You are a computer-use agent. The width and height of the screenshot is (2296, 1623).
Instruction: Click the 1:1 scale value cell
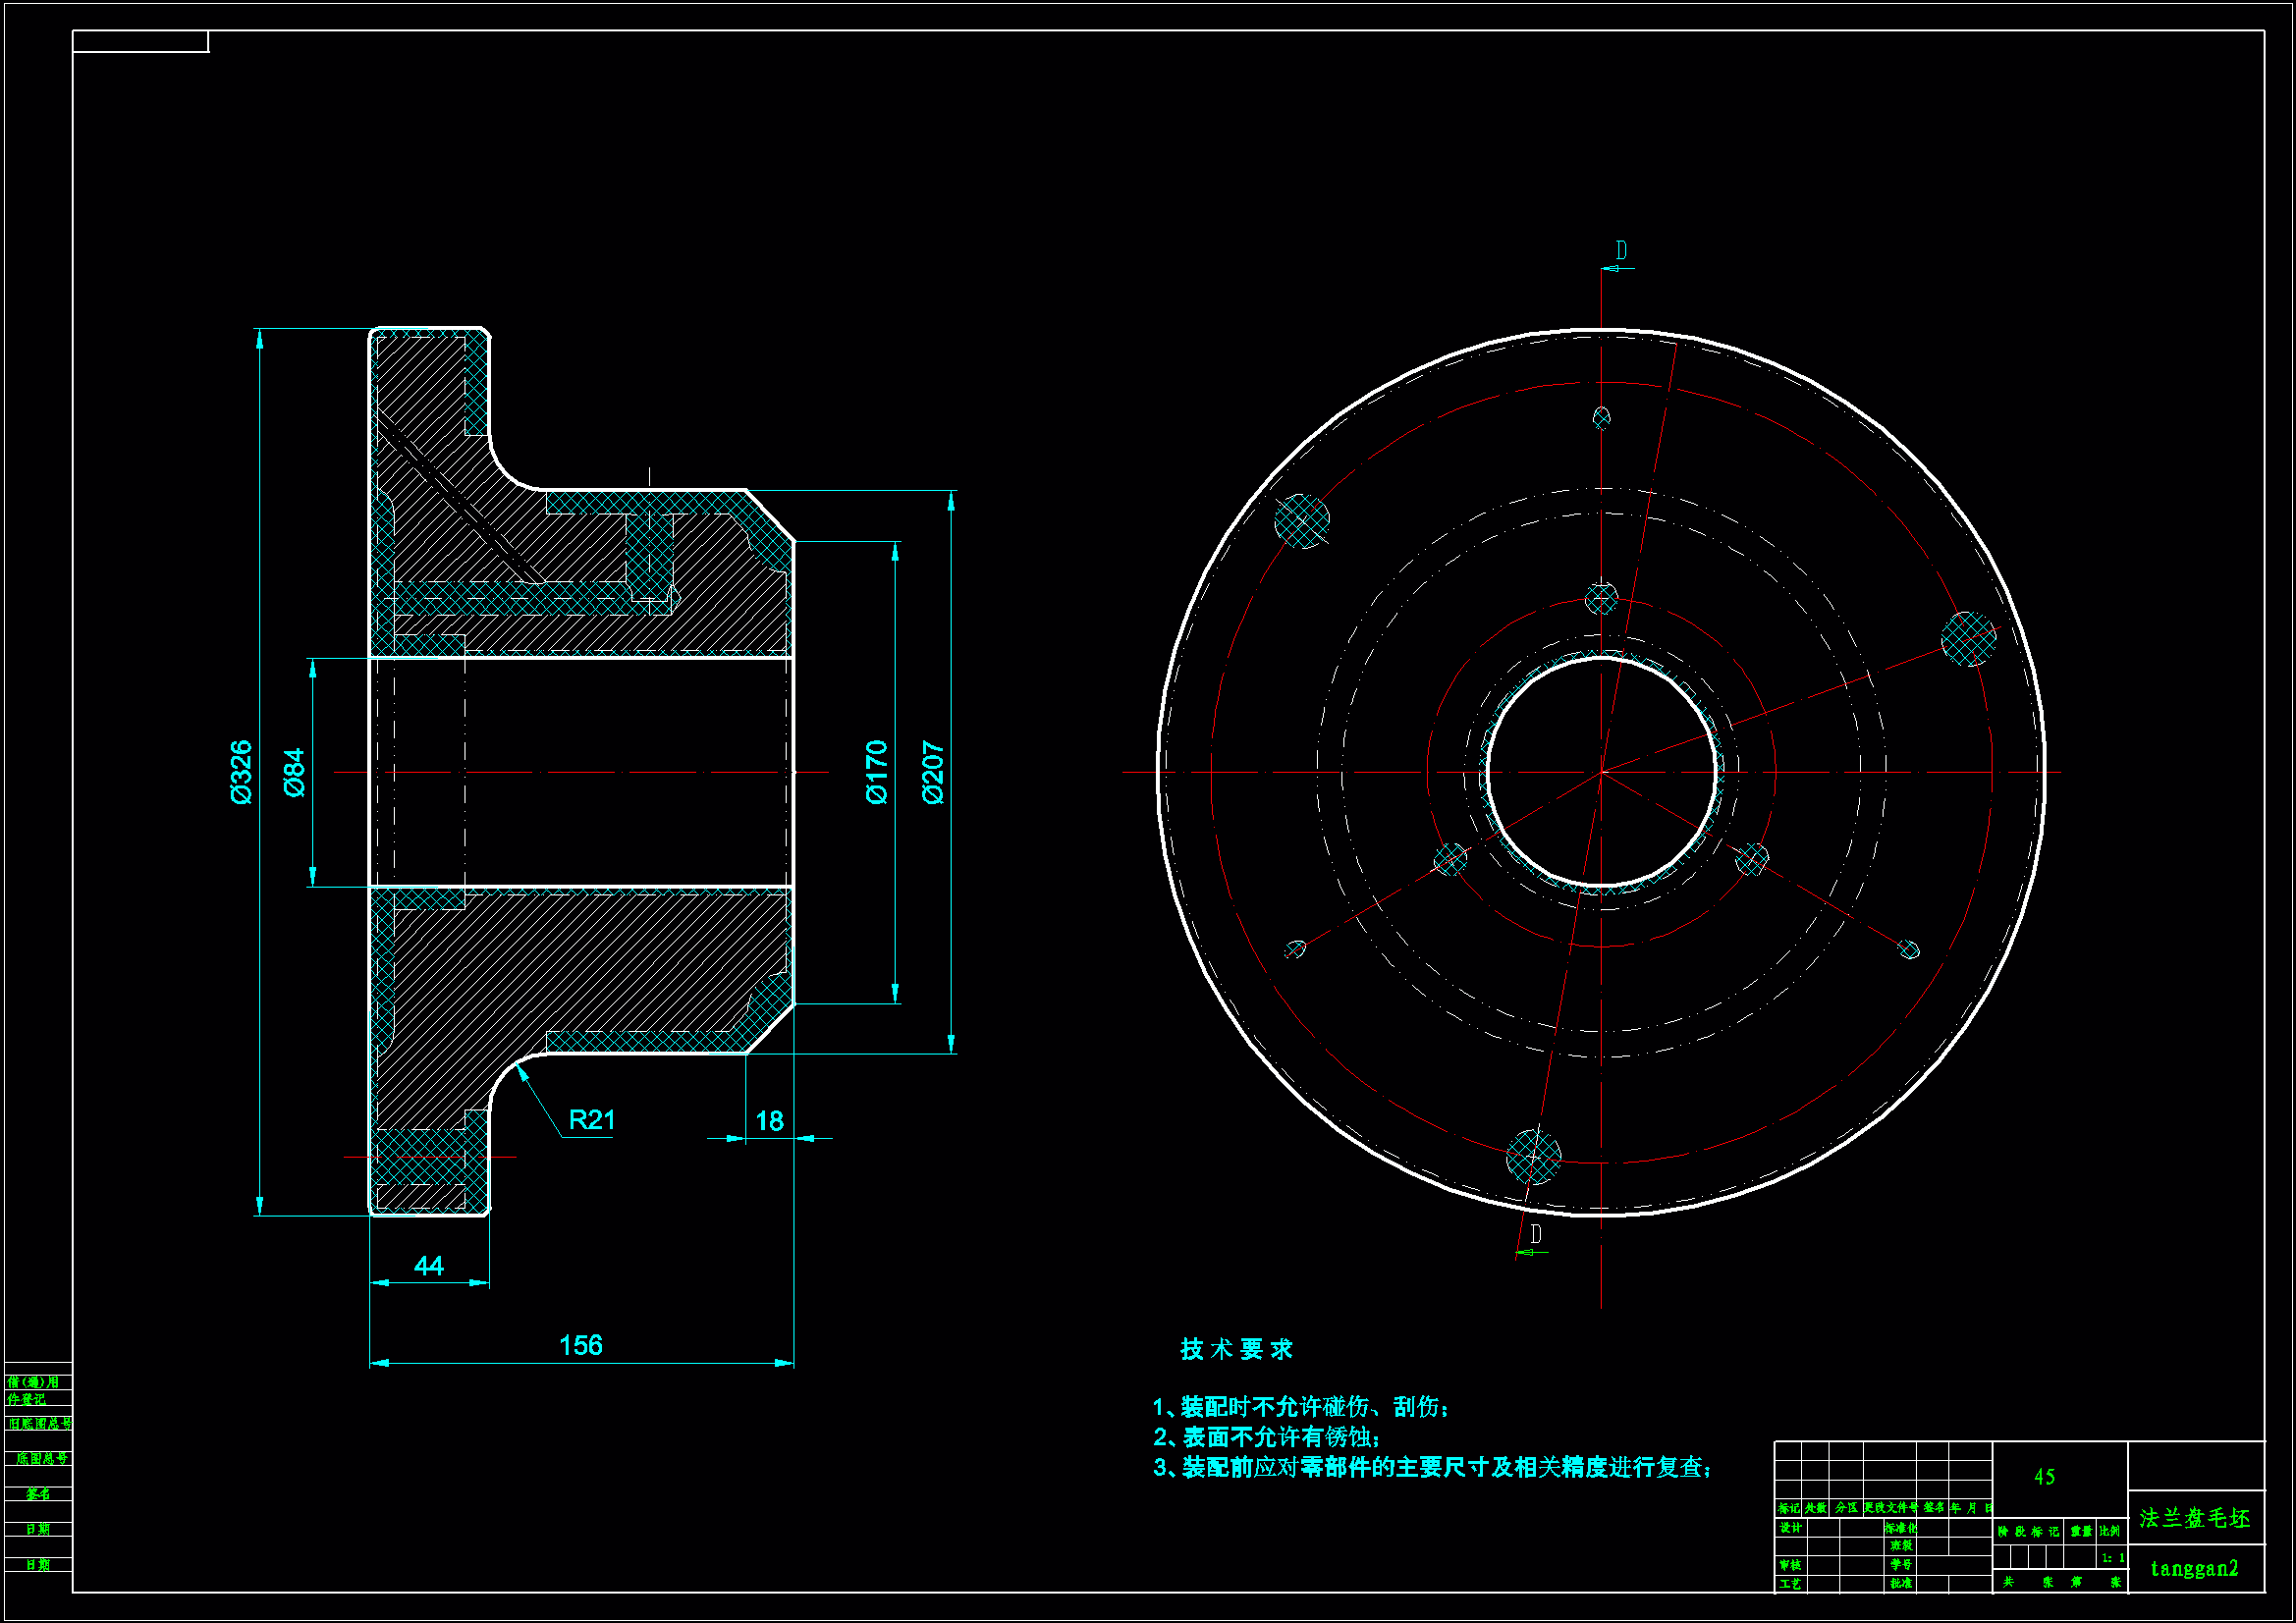[x=2113, y=1558]
